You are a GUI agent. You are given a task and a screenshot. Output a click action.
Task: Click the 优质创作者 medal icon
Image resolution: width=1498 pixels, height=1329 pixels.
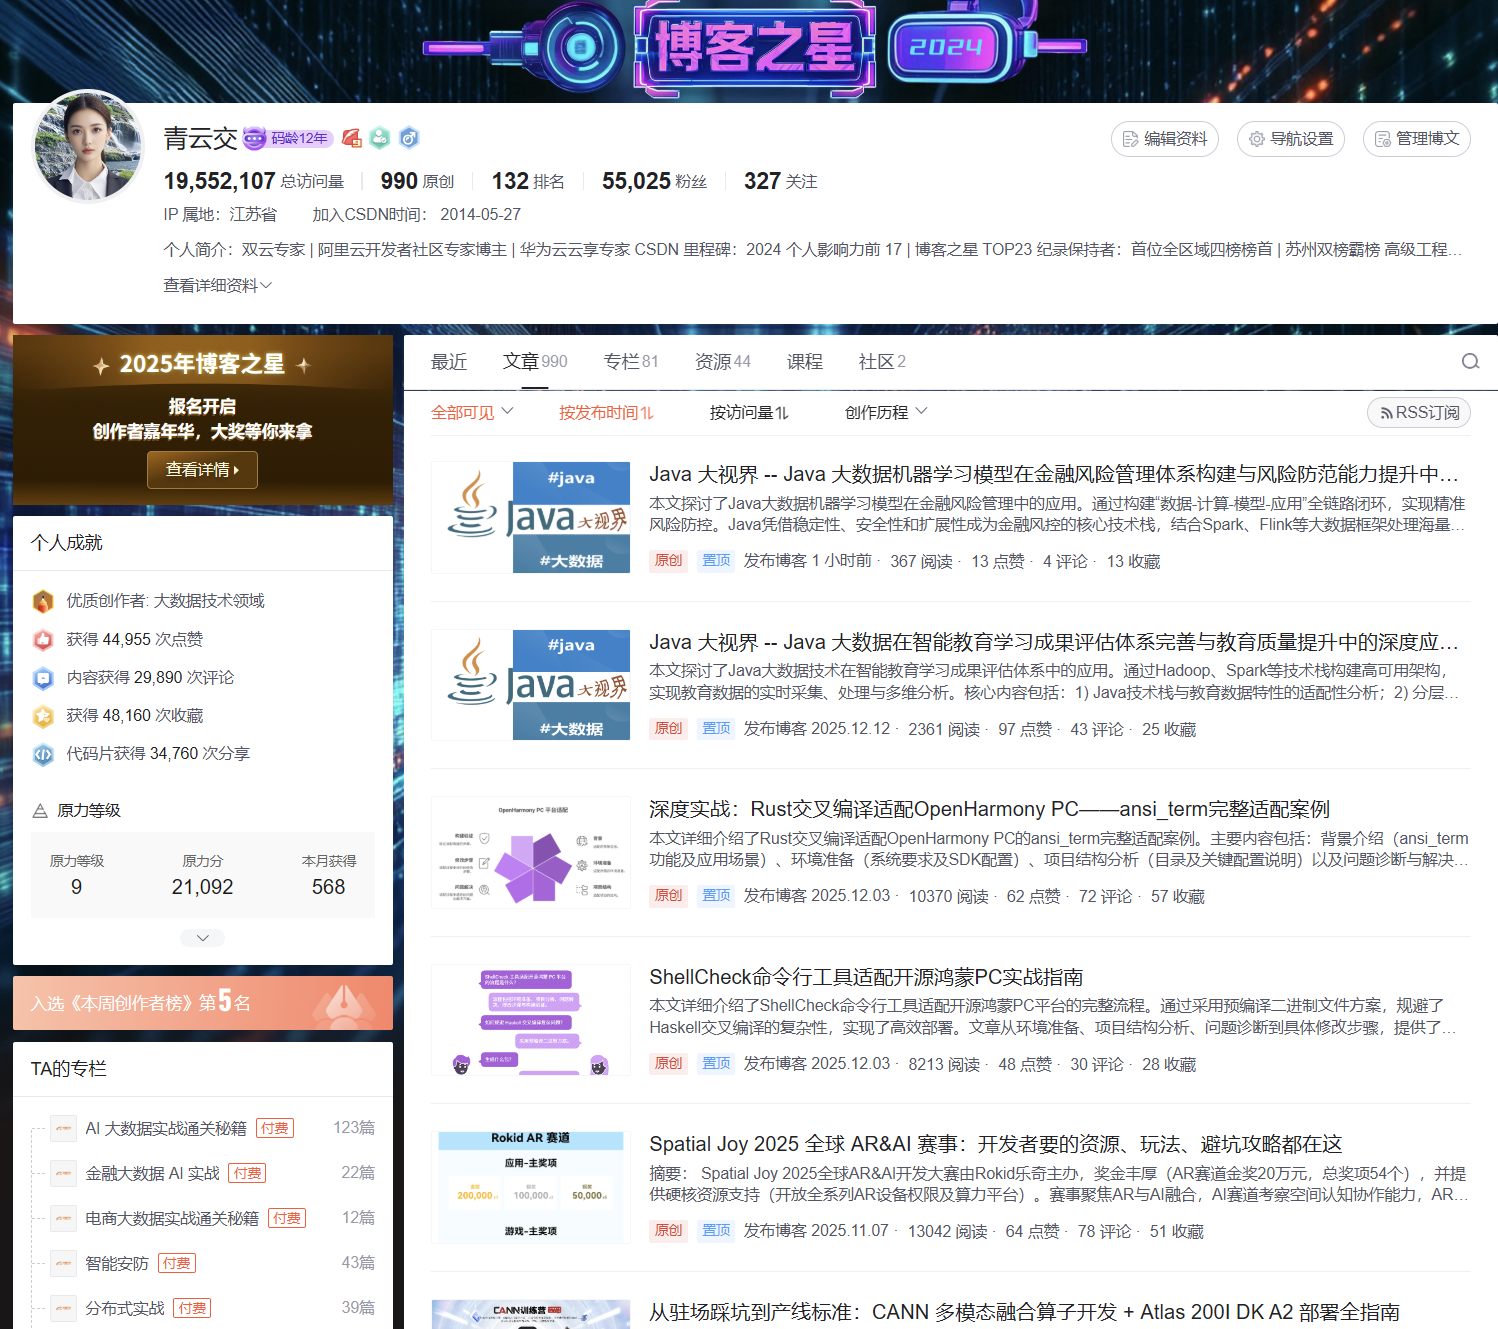pyautogui.click(x=43, y=601)
